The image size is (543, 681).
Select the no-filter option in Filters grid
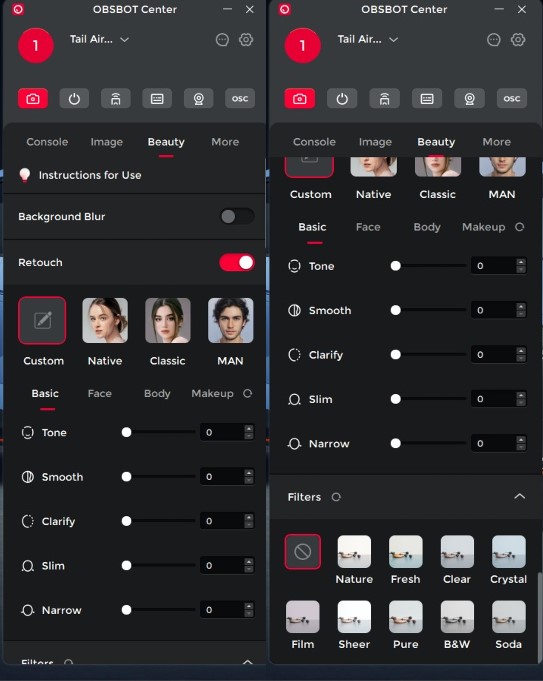(303, 552)
